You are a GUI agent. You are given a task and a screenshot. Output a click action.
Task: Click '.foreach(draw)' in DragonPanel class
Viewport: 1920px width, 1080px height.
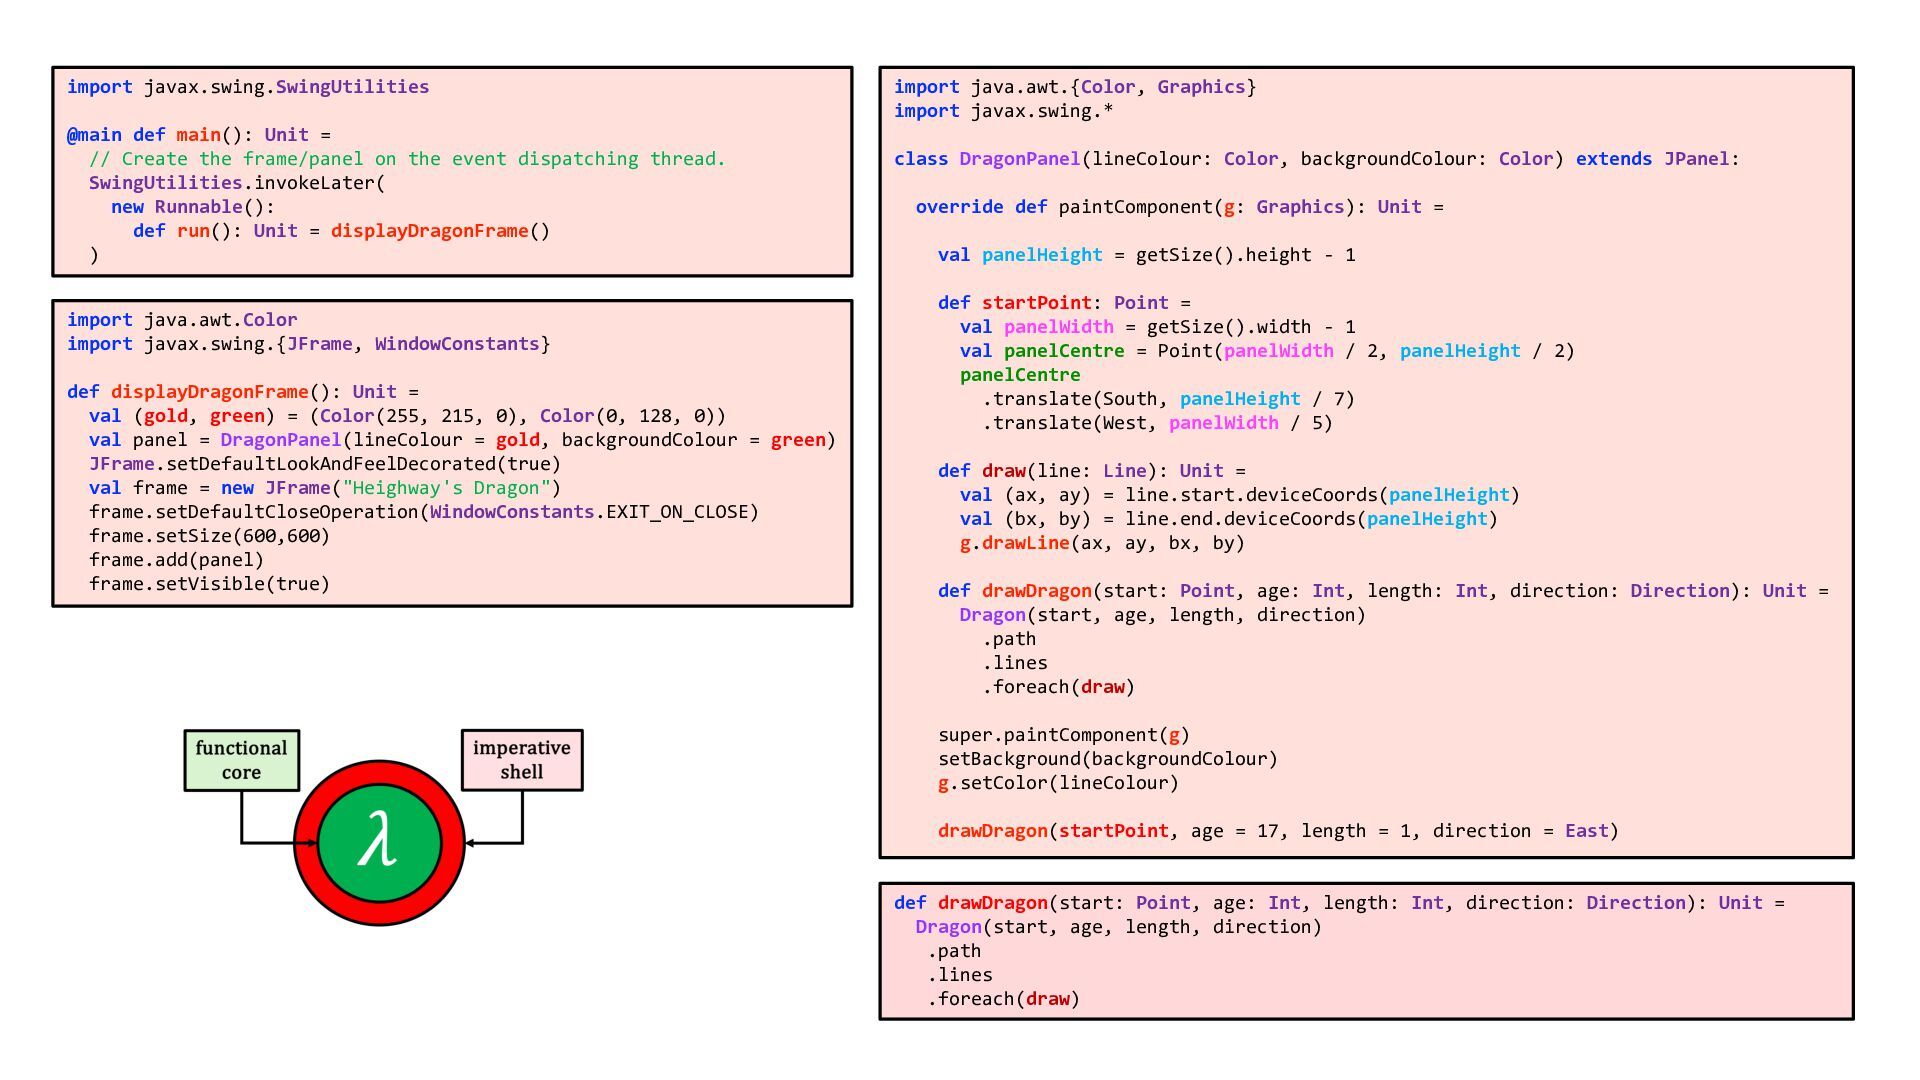1059,687
